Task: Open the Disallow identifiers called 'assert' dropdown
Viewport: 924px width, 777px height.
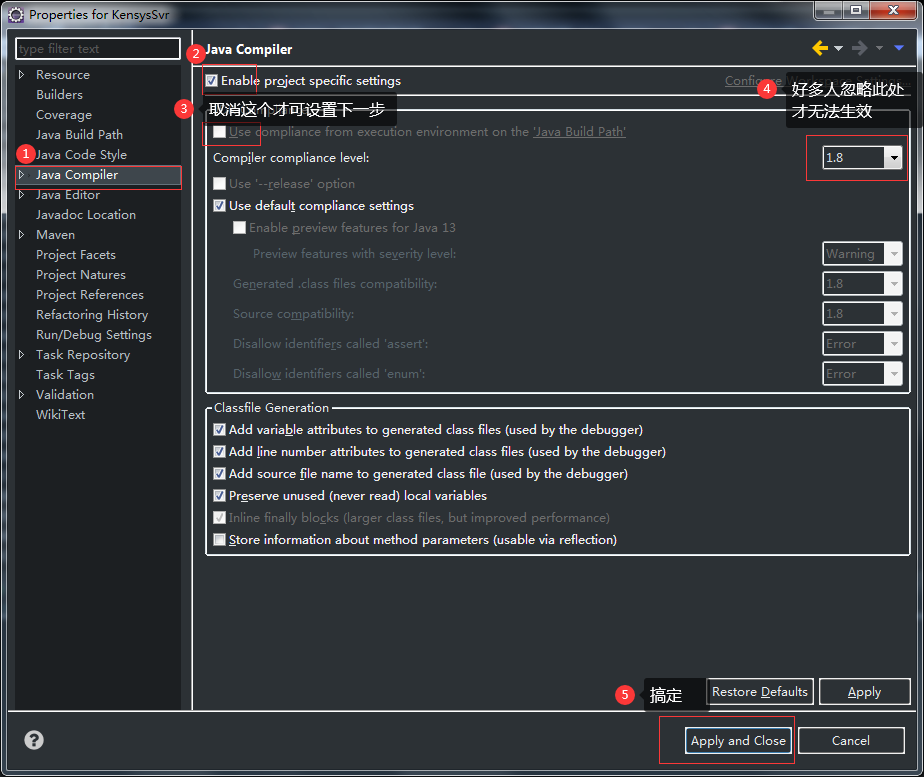Action: point(894,343)
